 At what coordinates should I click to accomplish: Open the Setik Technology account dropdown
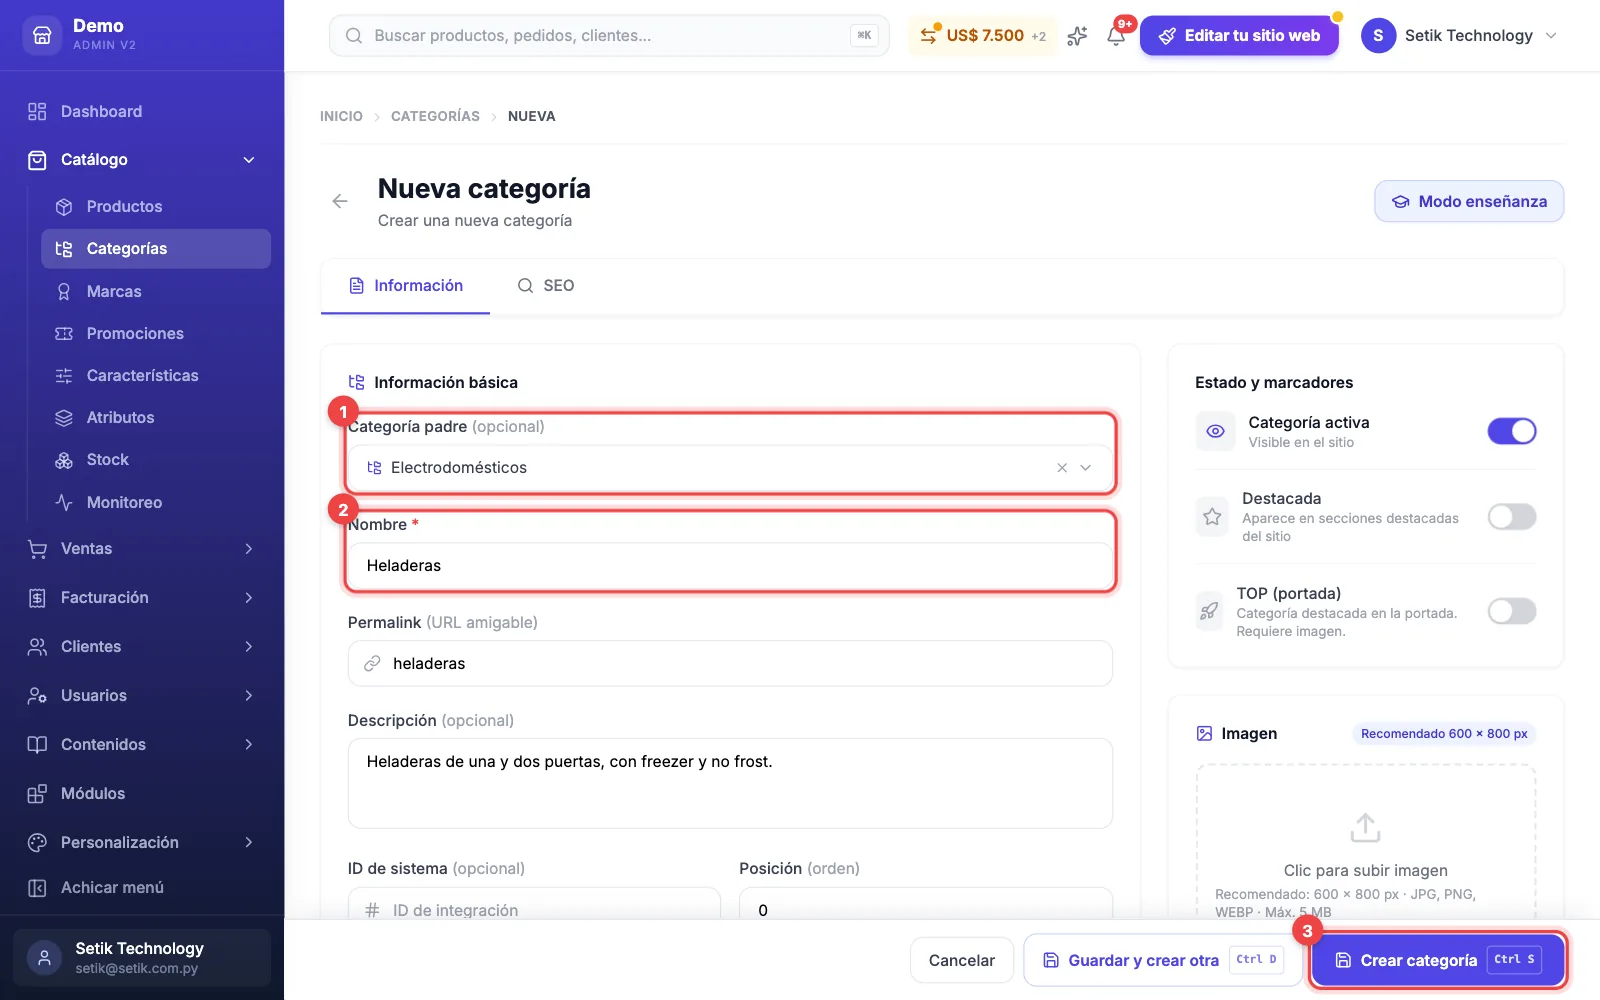coord(1460,36)
